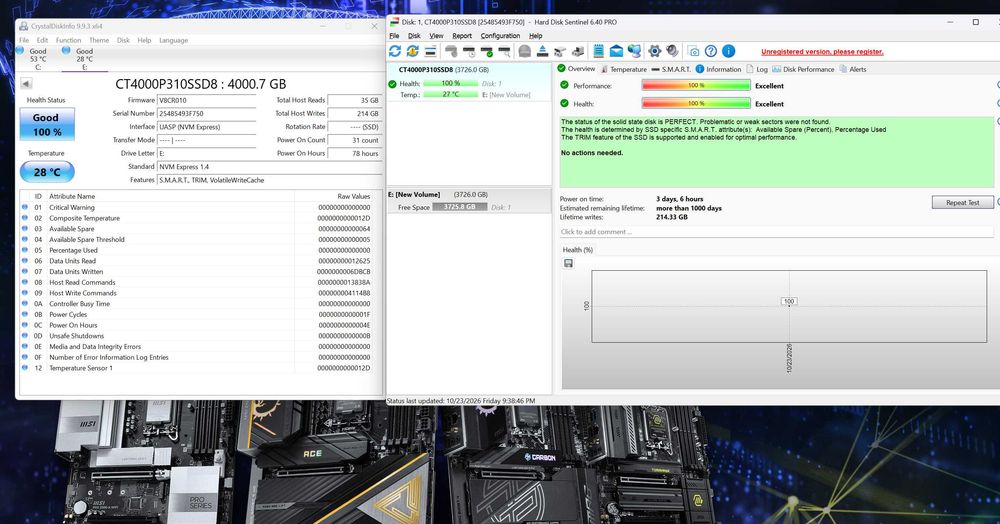Image resolution: width=1000 pixels, height=524 pixels.
Task: Click the save floppy icon above health graph
Action: click(568, 263)
